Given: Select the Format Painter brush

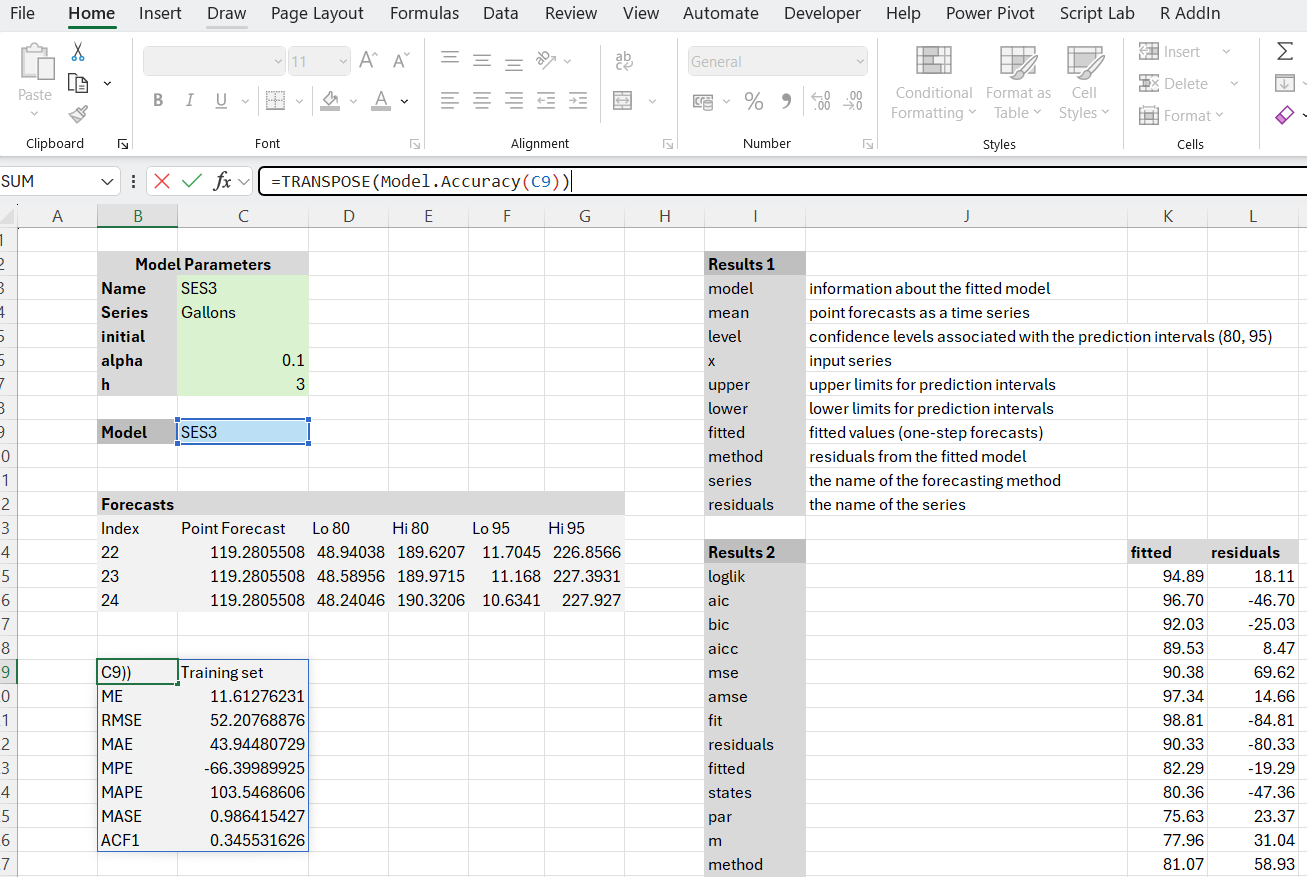Looking at the screenshot, I should 78,114.
